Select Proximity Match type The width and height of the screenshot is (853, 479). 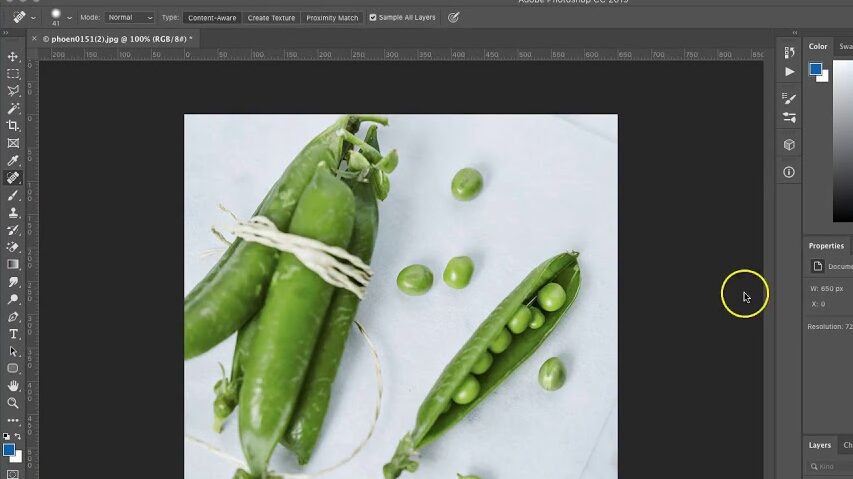coord(332,18)
